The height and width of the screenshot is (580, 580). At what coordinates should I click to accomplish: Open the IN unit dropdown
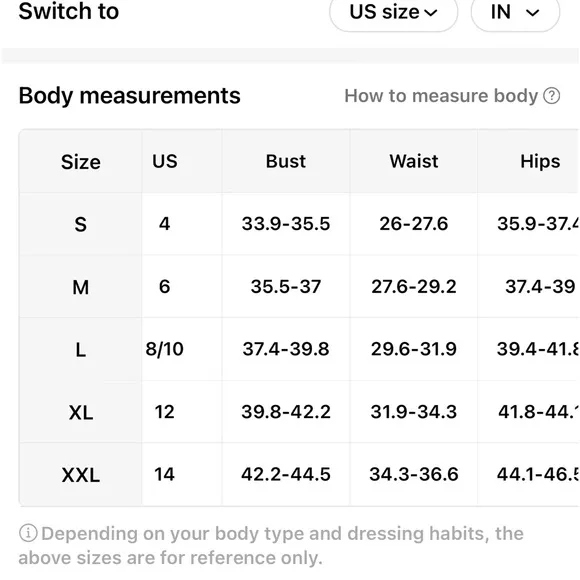tap(515, 13)
